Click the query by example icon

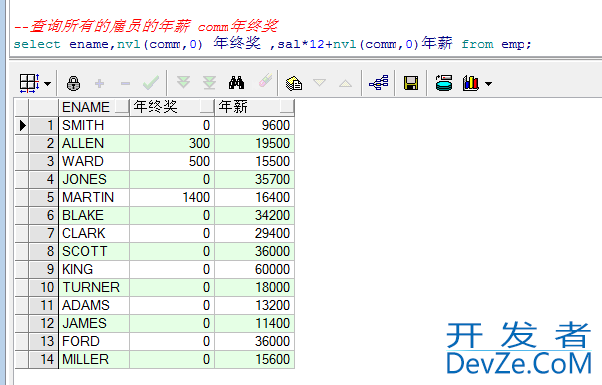coord(294,83)
